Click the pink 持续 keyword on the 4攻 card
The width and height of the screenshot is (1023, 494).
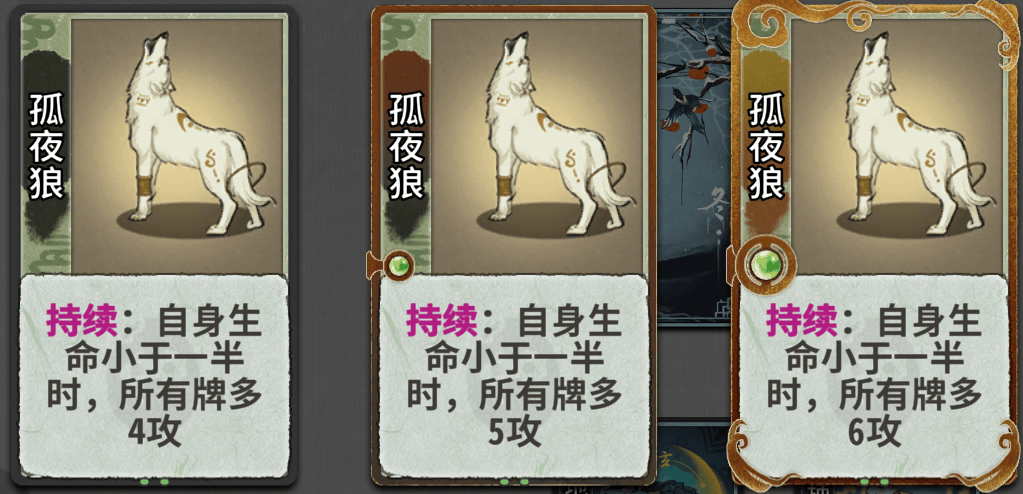(82, 321)
